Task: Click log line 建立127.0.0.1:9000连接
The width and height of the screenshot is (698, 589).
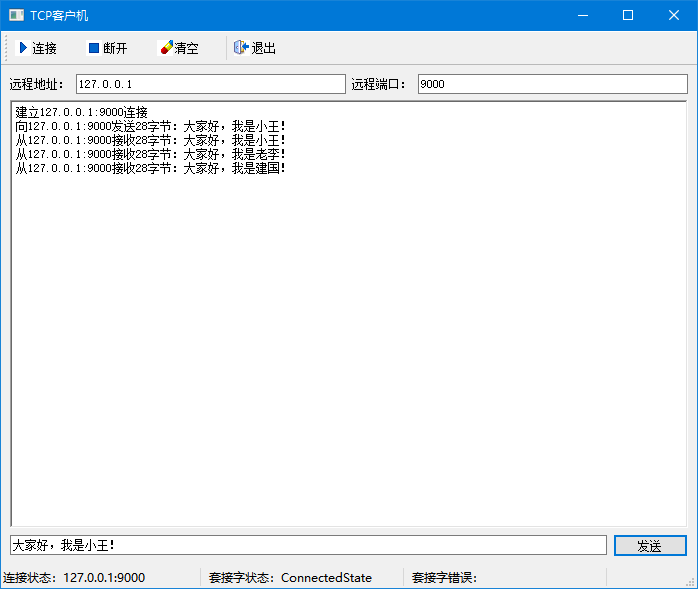Action: click(x=81, y=112)
